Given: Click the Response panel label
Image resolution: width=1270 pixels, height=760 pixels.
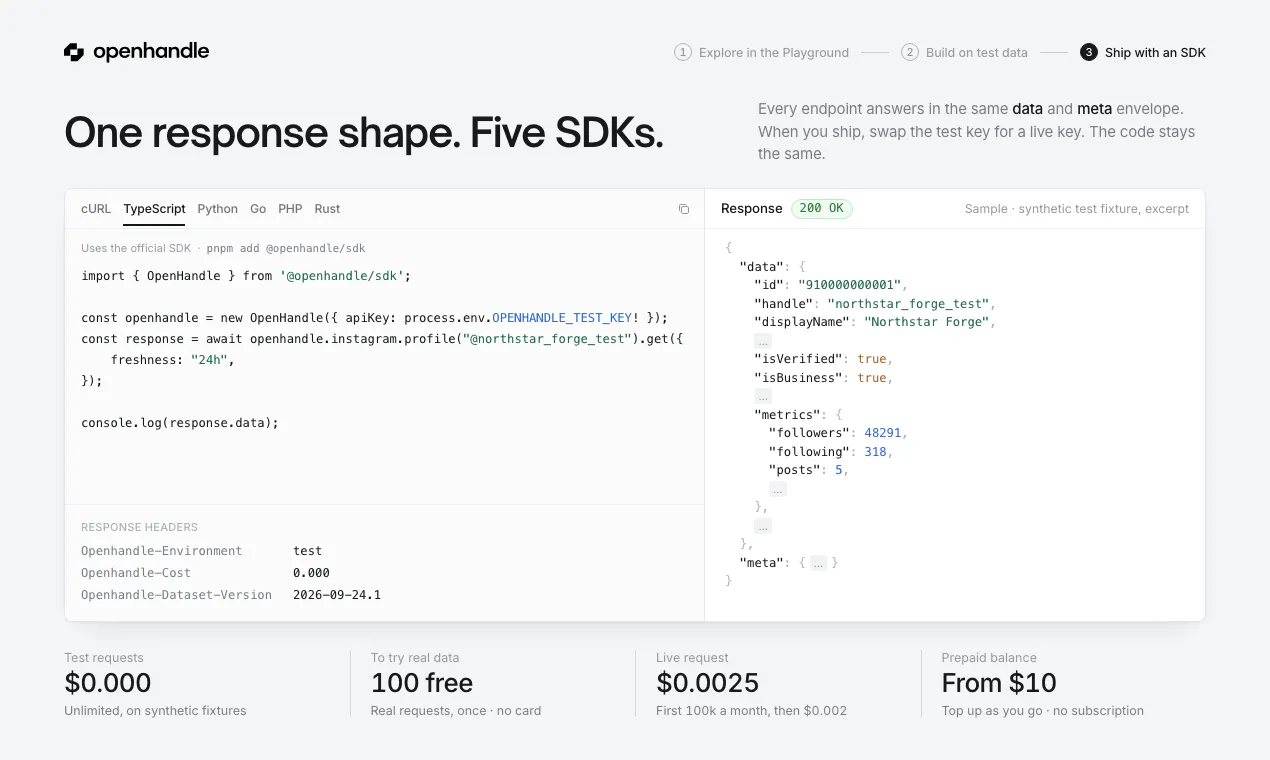Looking at the screenshot, I should tap(752, 209).
